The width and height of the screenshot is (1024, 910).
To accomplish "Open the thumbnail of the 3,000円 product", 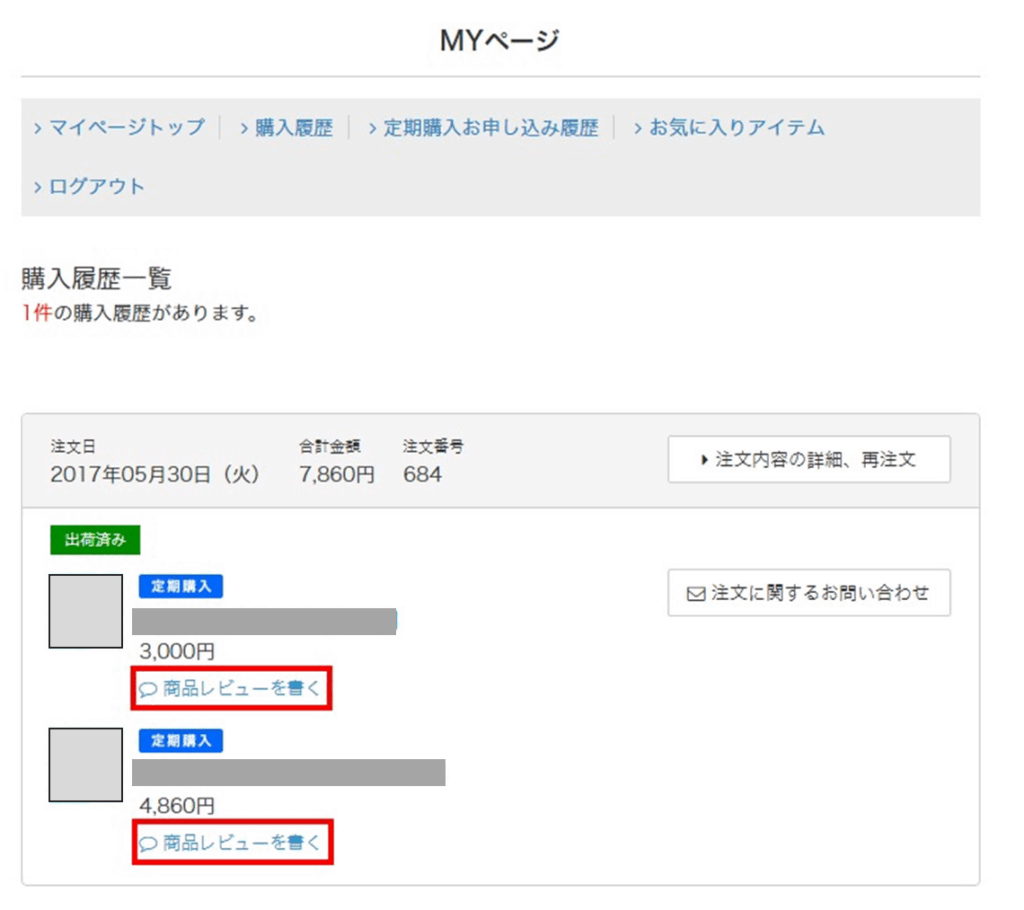I will (x=86, y=611).
